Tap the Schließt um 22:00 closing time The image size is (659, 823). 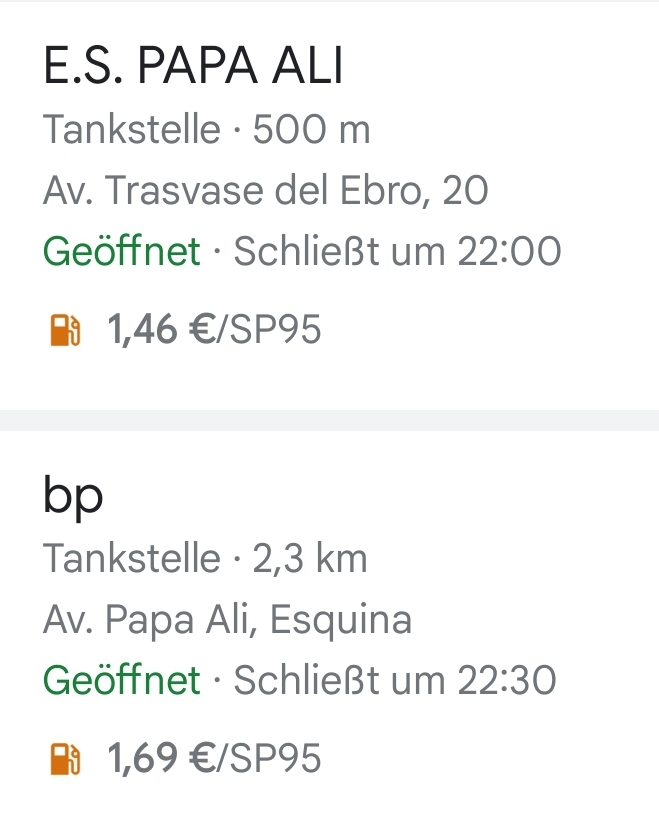coord(397,251)
